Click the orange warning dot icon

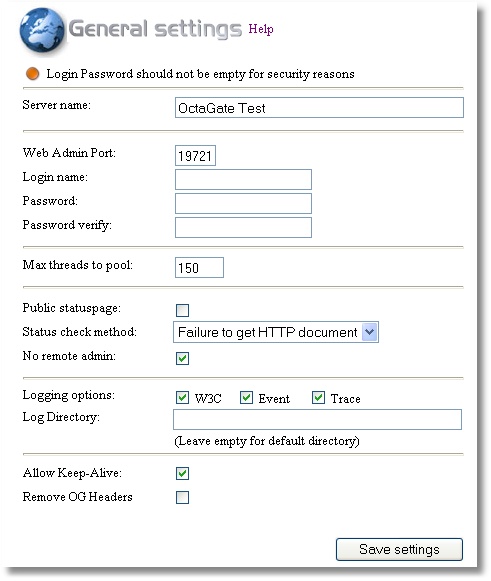coord(33,74)
